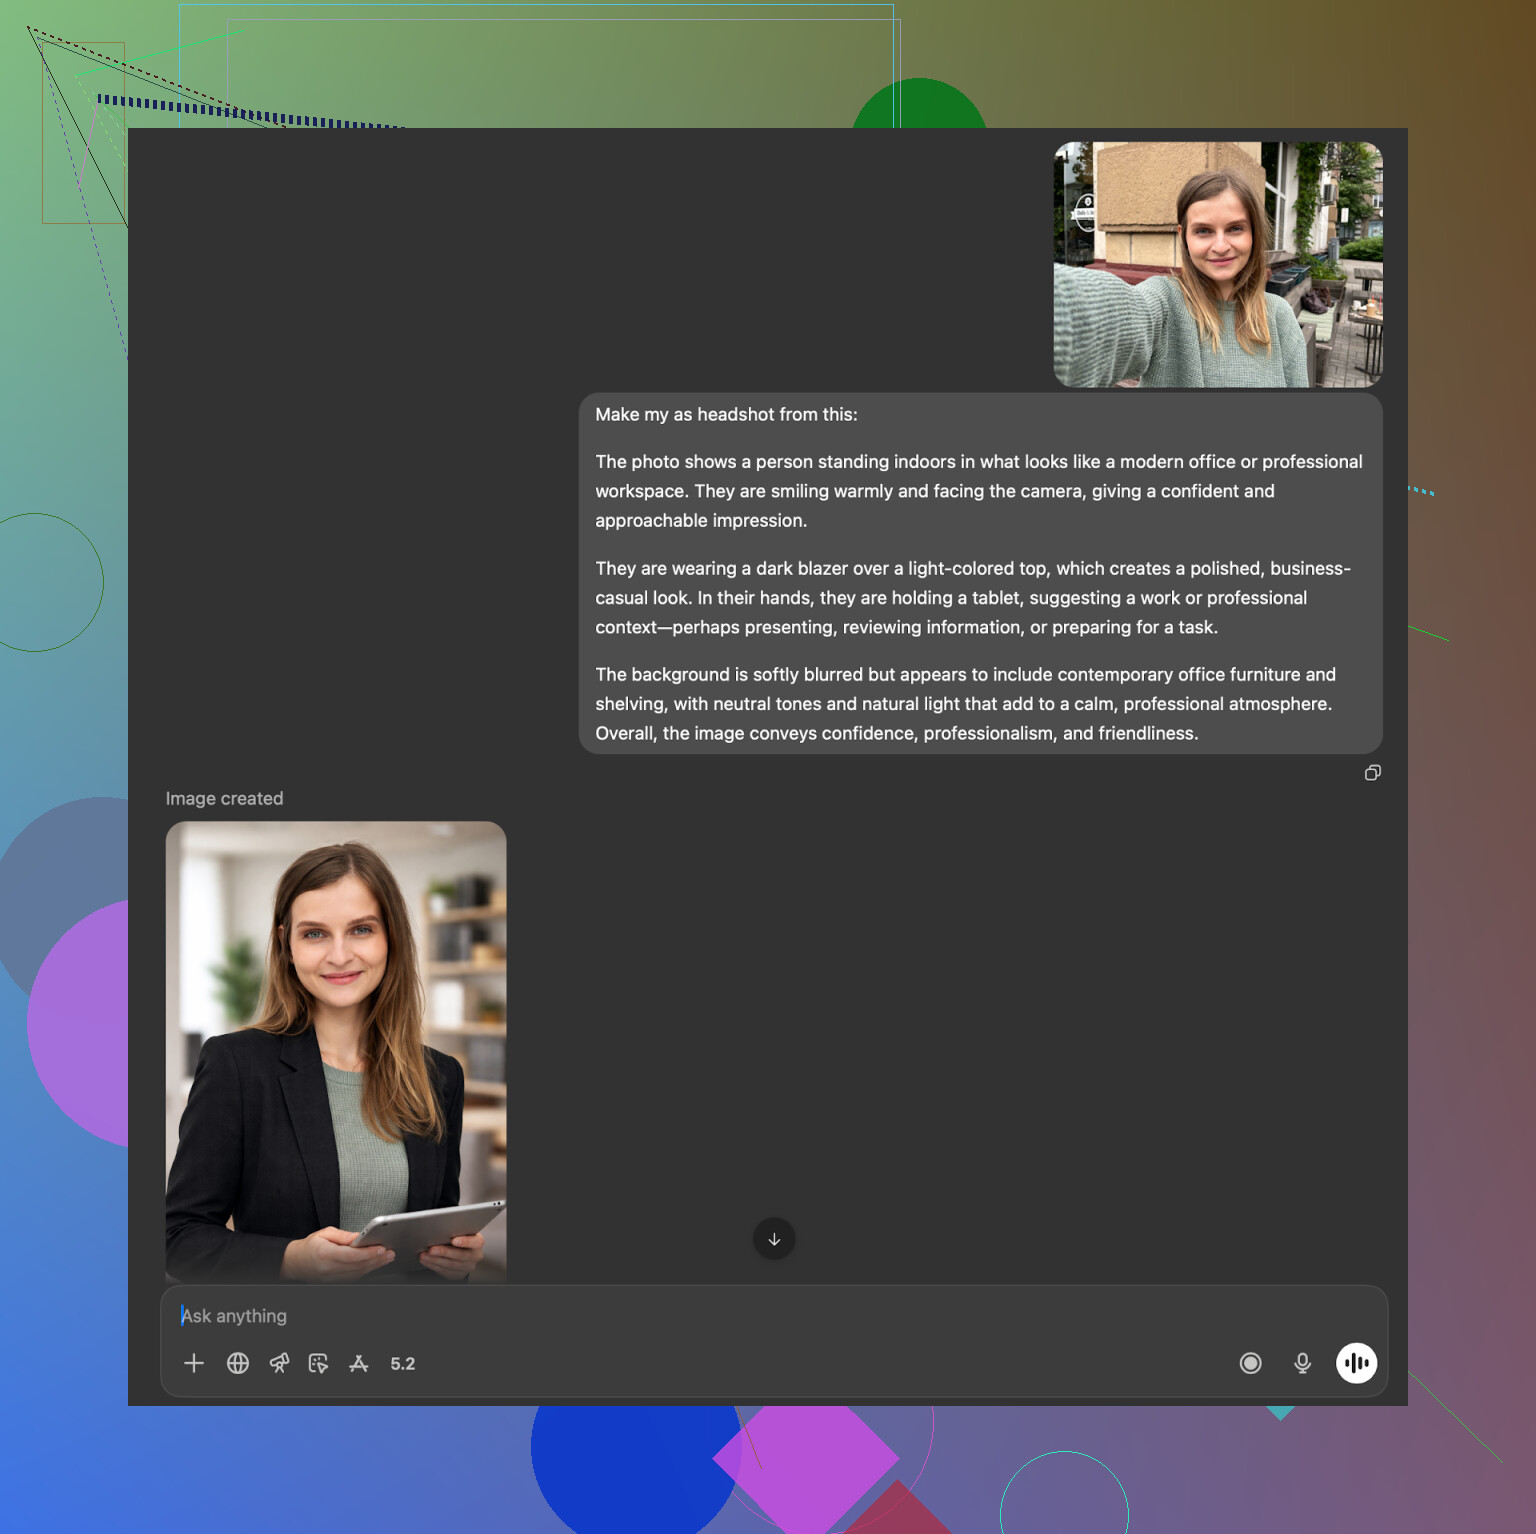
Task: Start dictation with the microphone icon
Action: [x=1302, y=1363]
